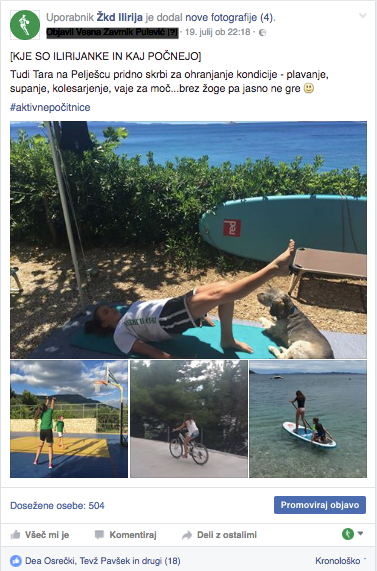377x571 pixels.
Task: Click the blue like reaction icon
Action: click(x=16, y=561)
